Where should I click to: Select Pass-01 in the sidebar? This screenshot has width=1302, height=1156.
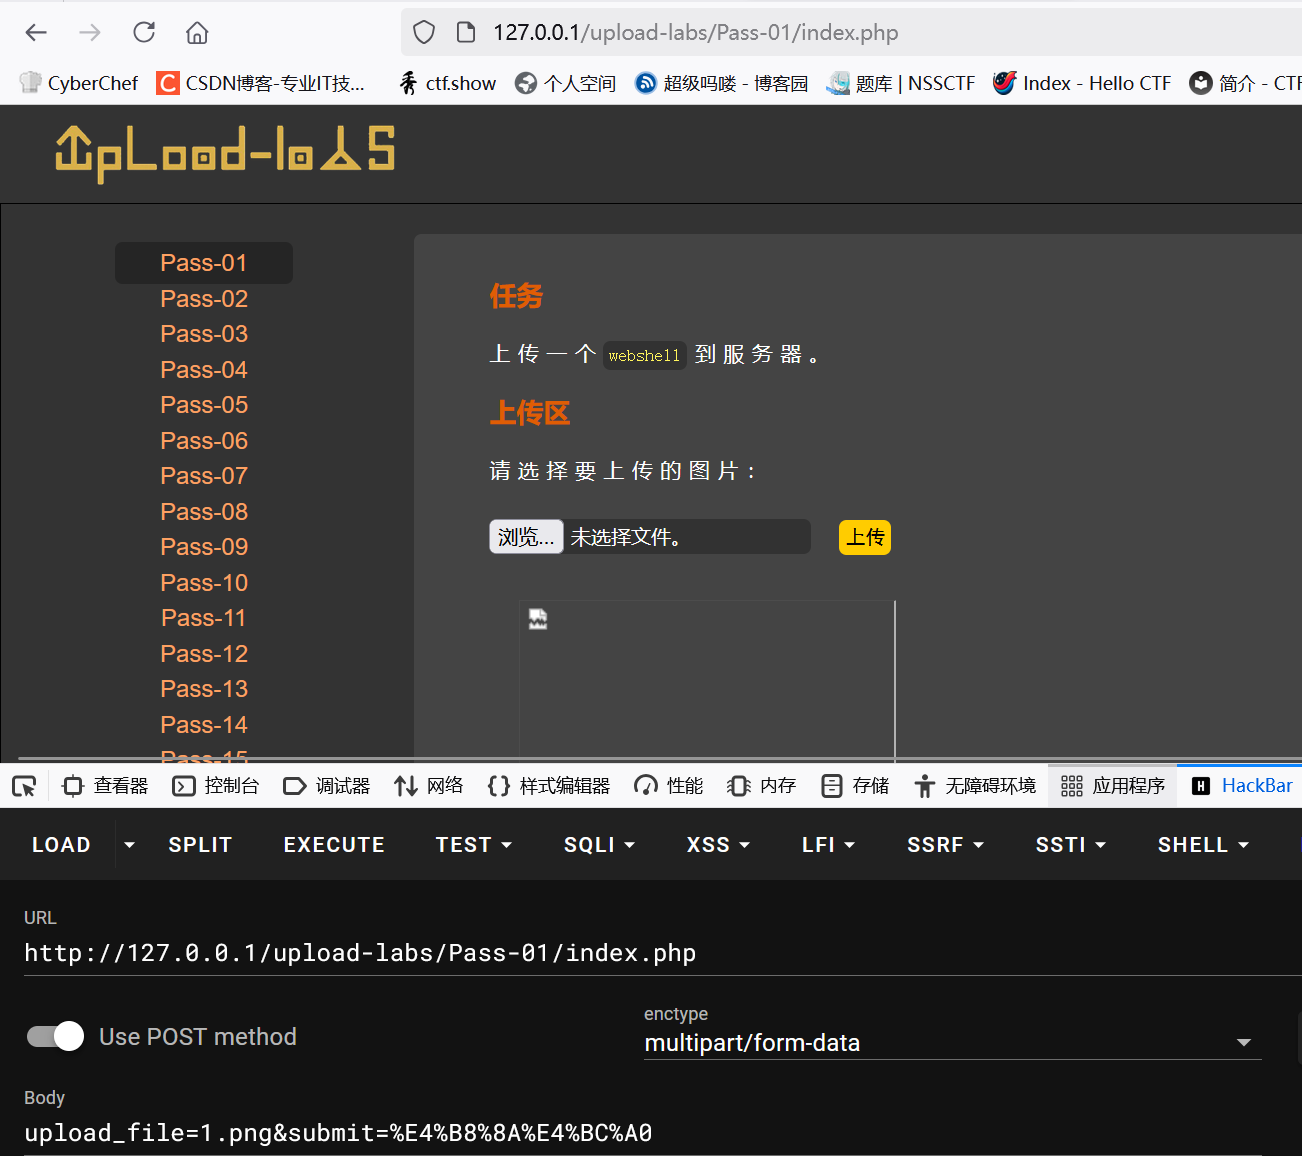(204, 263)
